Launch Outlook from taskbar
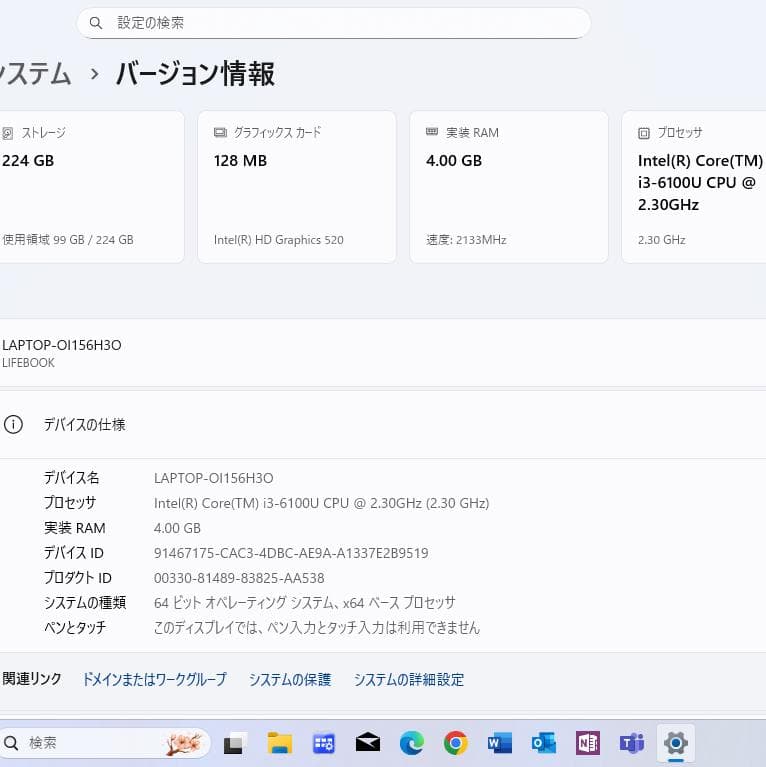Image resolution: width=766 pixels, height=767 pixels. coord(544,744)
